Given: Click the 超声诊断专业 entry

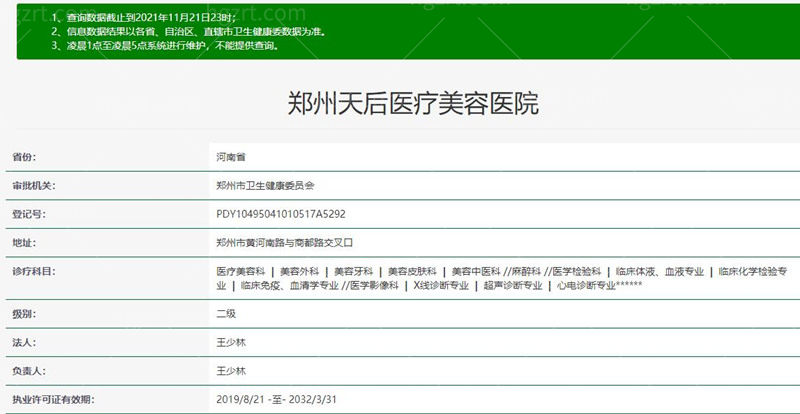Looking at the screenshot, I should (513, 286).
